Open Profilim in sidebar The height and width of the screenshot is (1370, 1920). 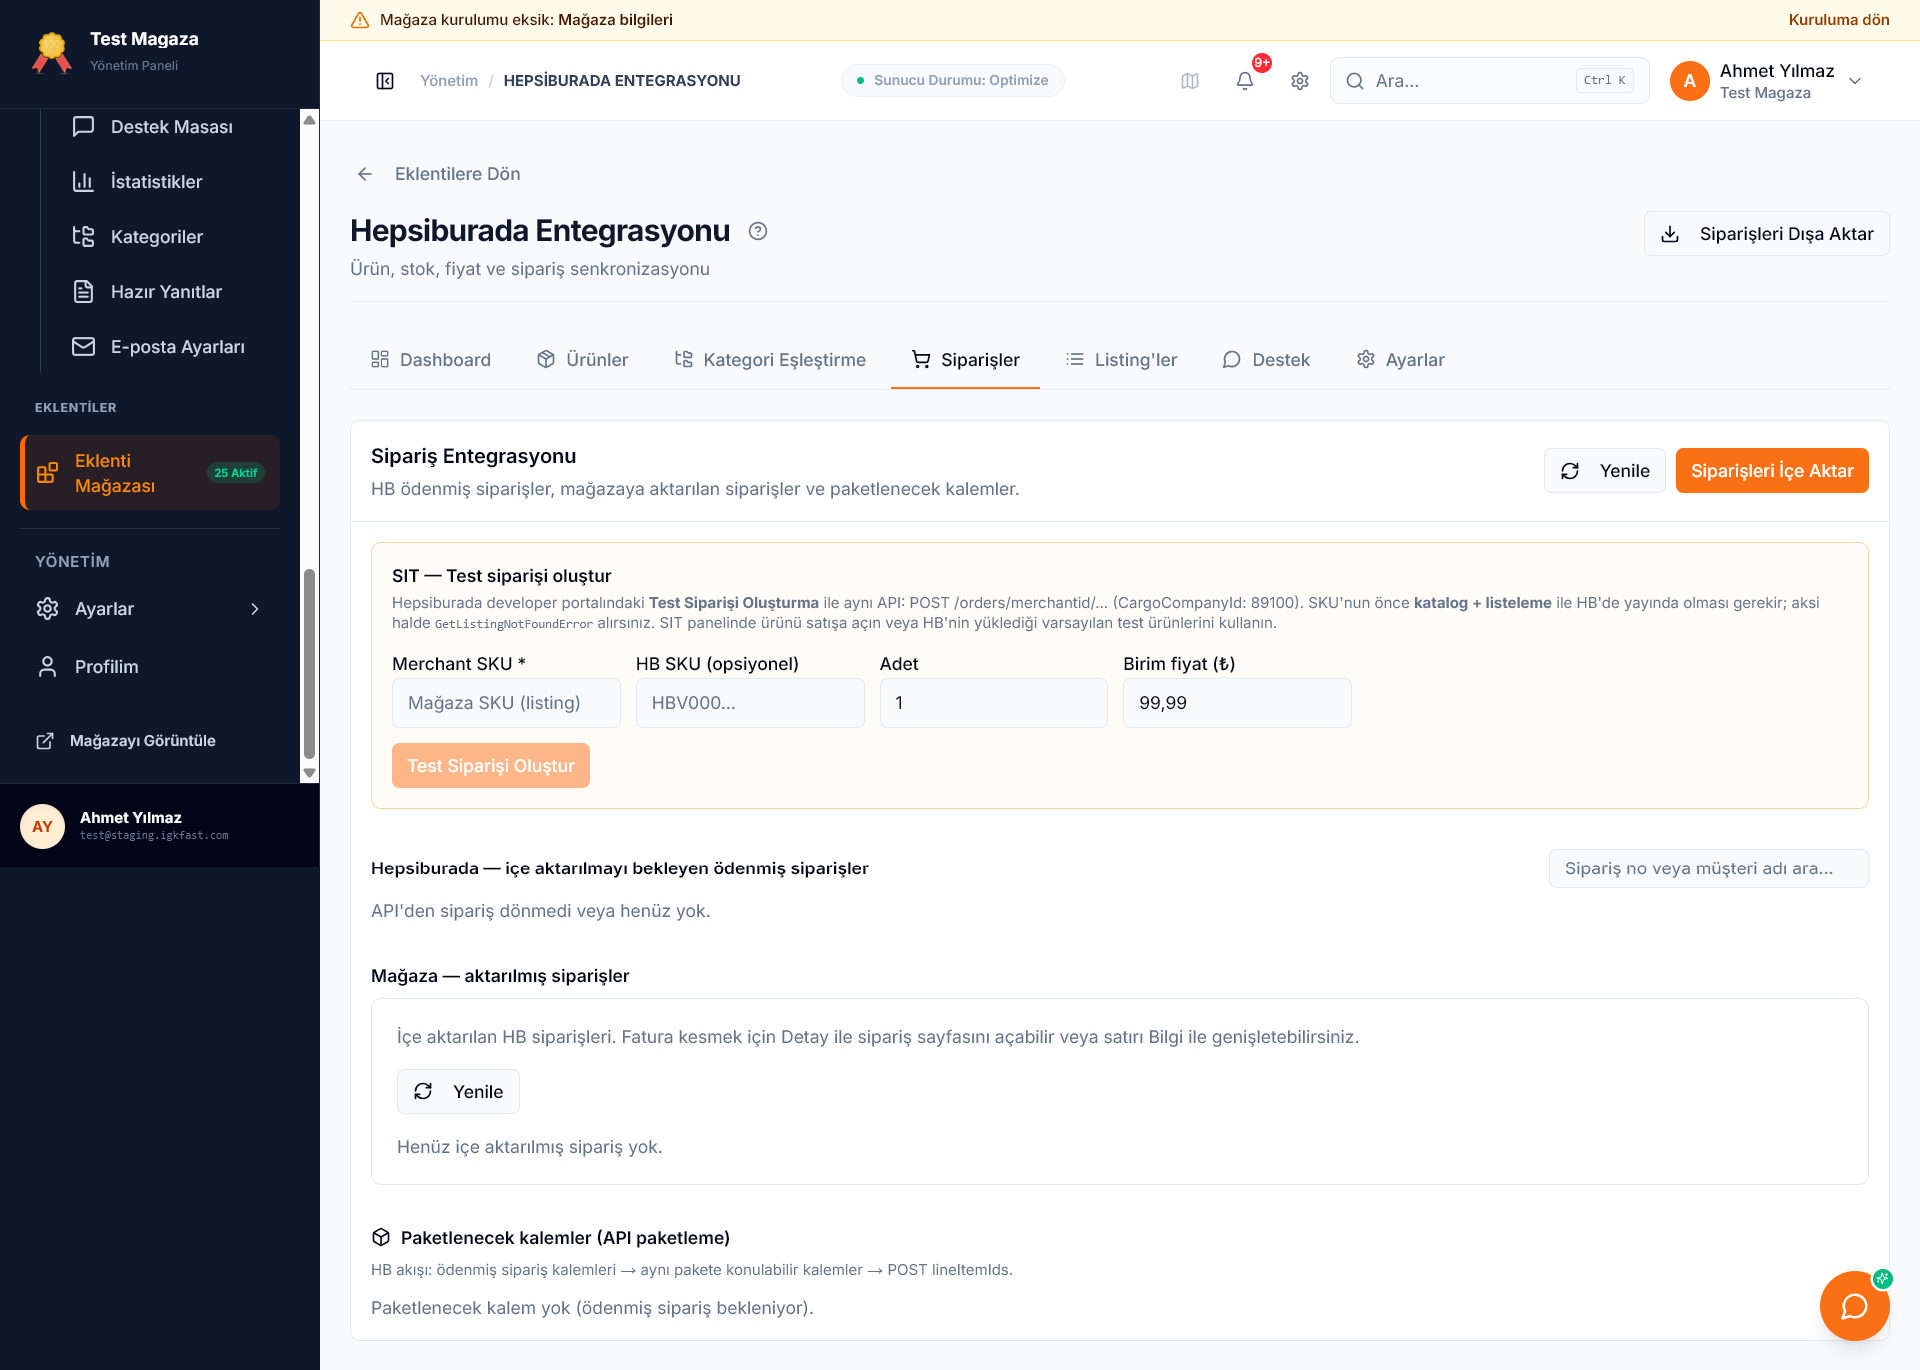(150, 667)
